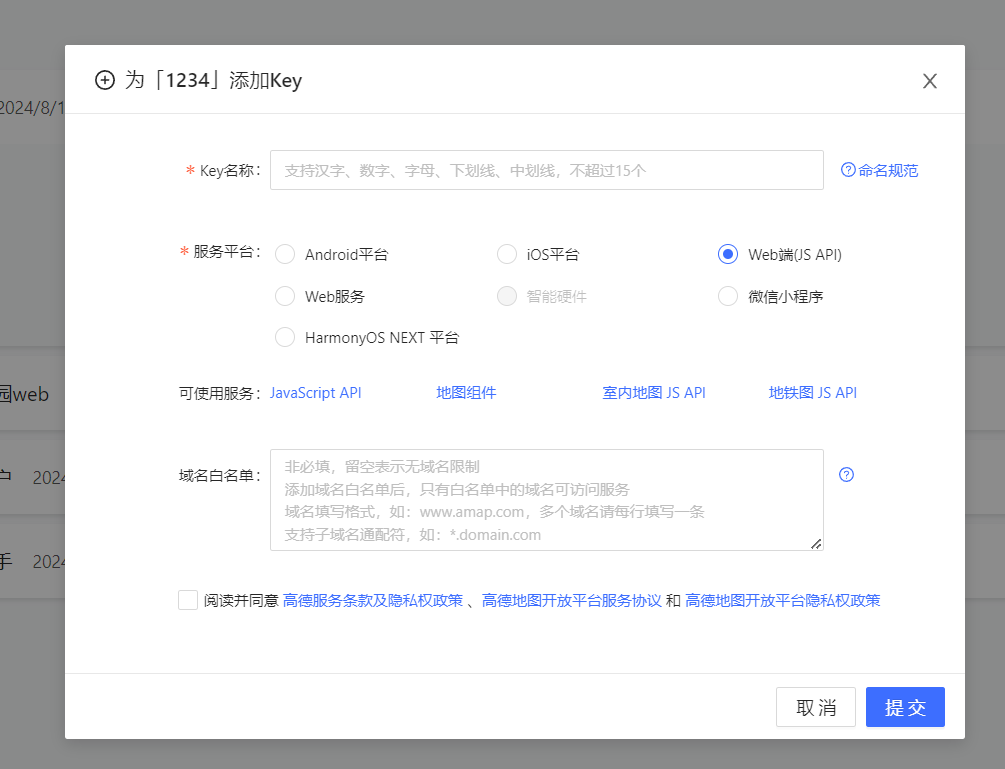Select the iOS平台 radio button
This screenshot has height=769, width=1005.
pyautogui.click(x=507, y=254)
